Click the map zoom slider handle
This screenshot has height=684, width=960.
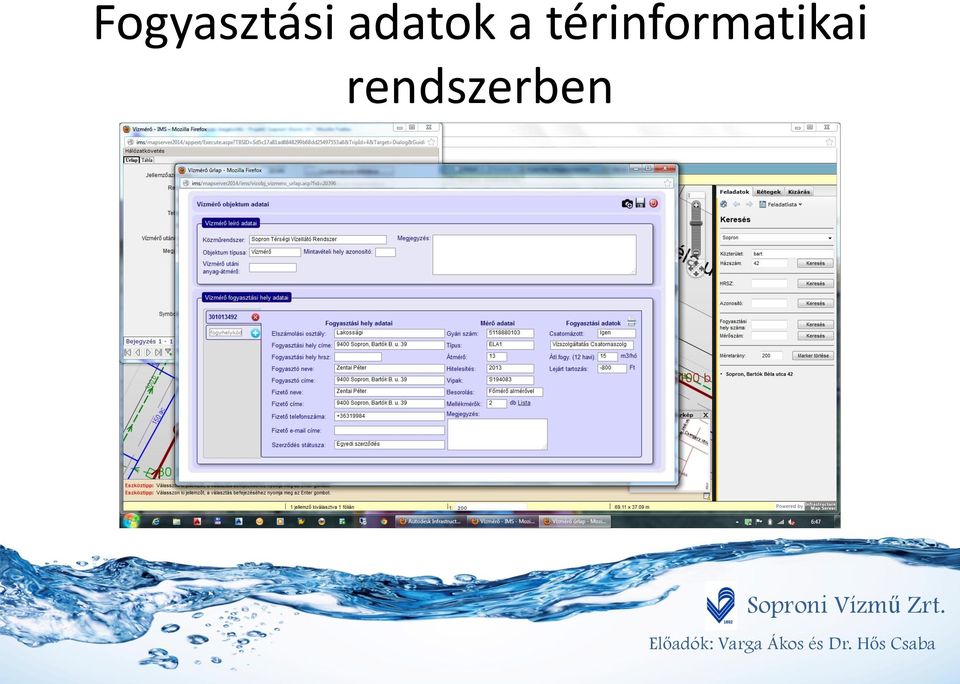[696, 225]
